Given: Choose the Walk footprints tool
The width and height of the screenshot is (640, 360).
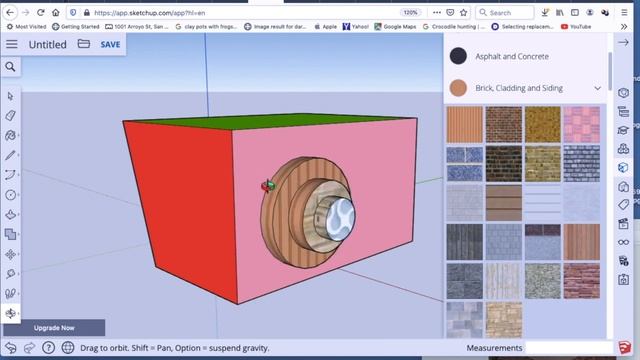Looking at the screenshot, I should (x=11, y=293).
